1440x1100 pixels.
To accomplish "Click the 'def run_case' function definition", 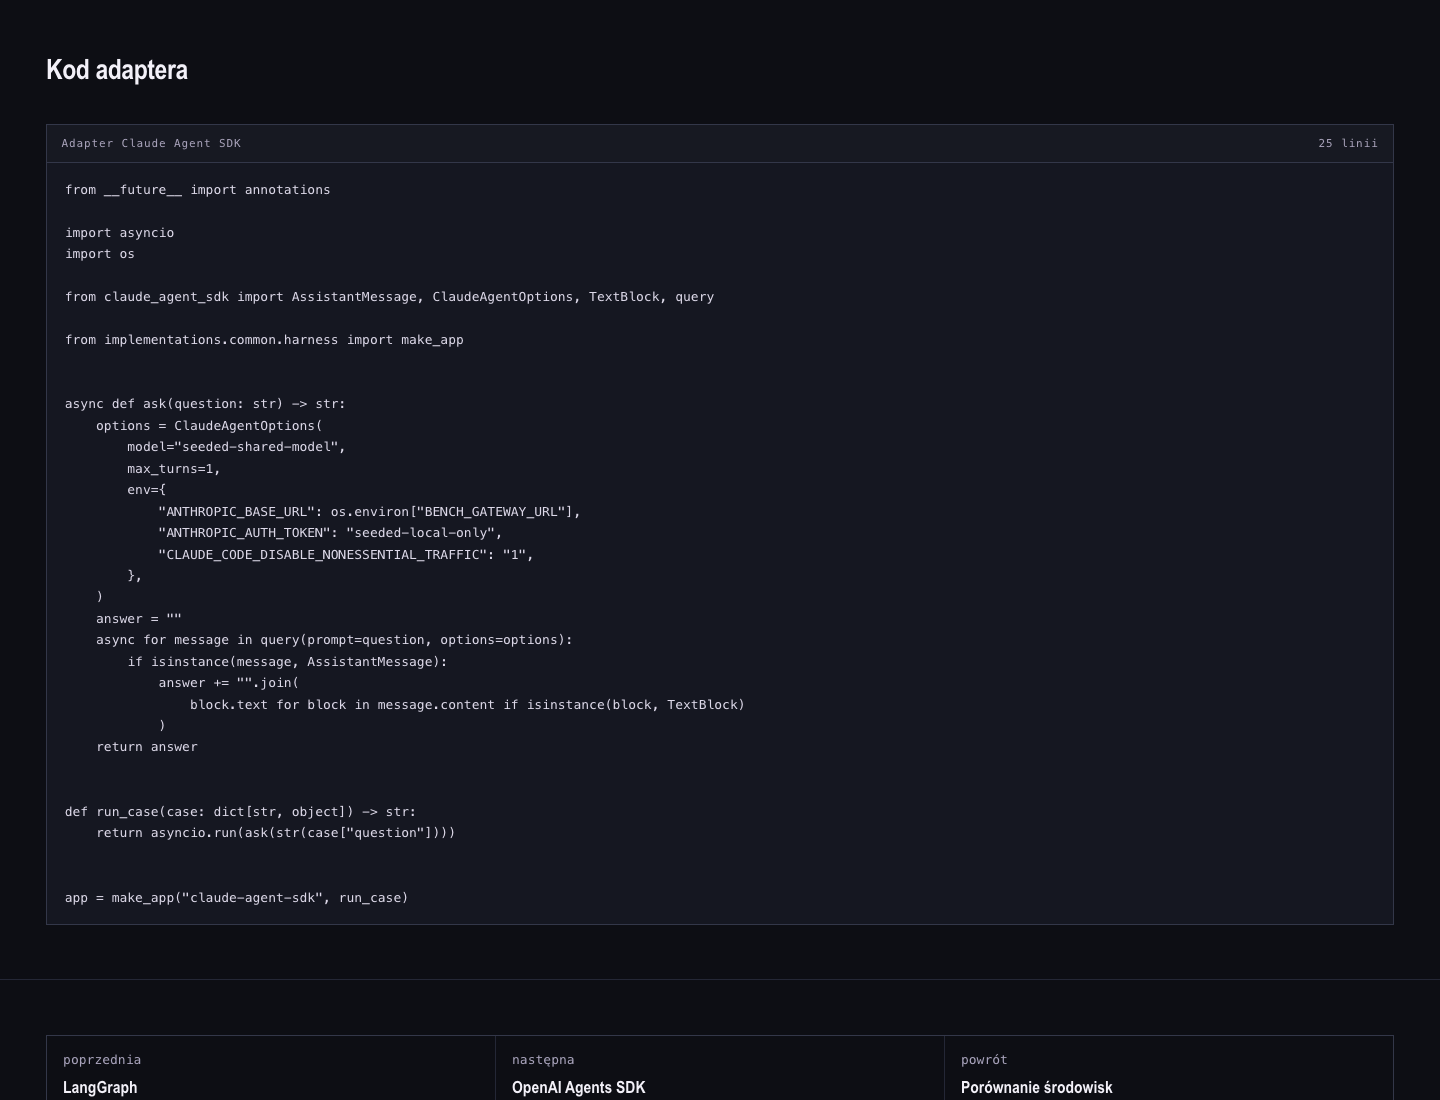I will (240, 812).
